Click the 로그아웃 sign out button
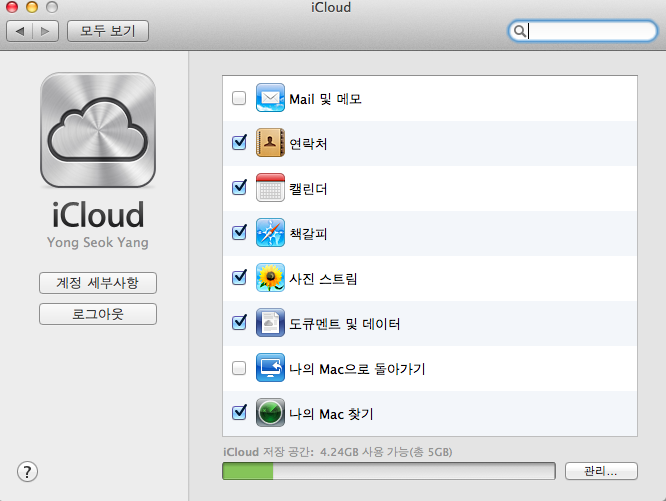Screen dimensions: 666x501 click(x=98, y=314)
